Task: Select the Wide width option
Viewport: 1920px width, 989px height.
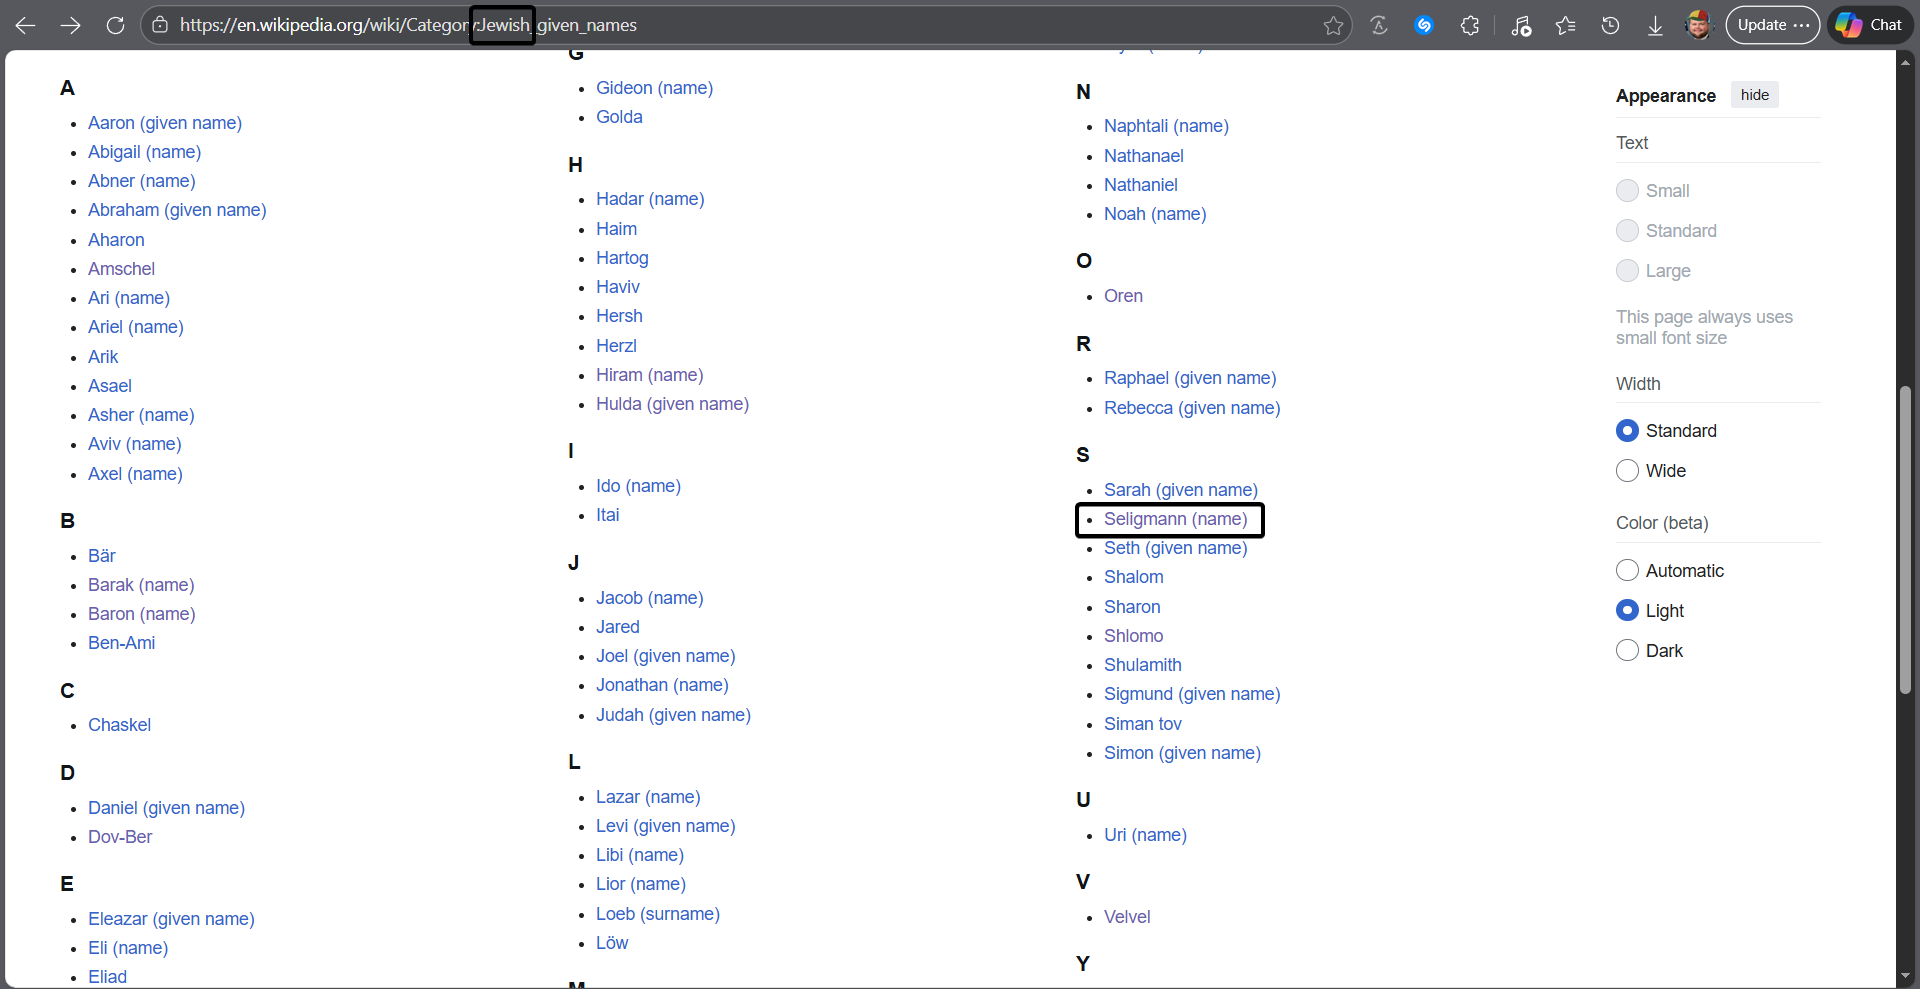Action: (1628, 471)
